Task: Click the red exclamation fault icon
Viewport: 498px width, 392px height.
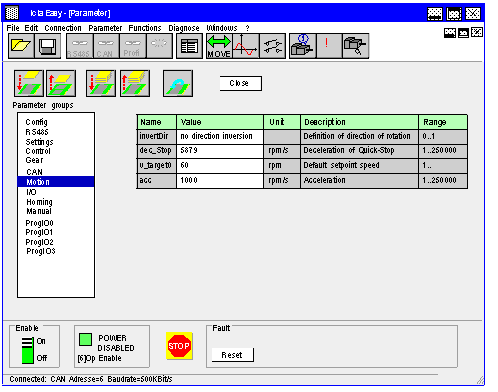Action: tap(329, 46)
